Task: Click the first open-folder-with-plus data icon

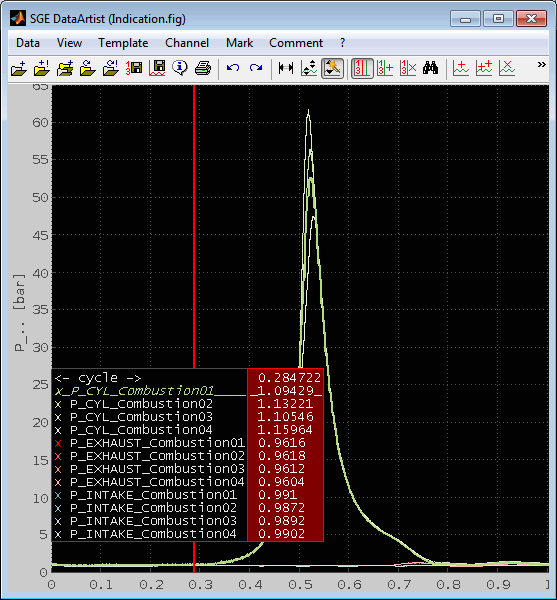Action: point(19,68)
